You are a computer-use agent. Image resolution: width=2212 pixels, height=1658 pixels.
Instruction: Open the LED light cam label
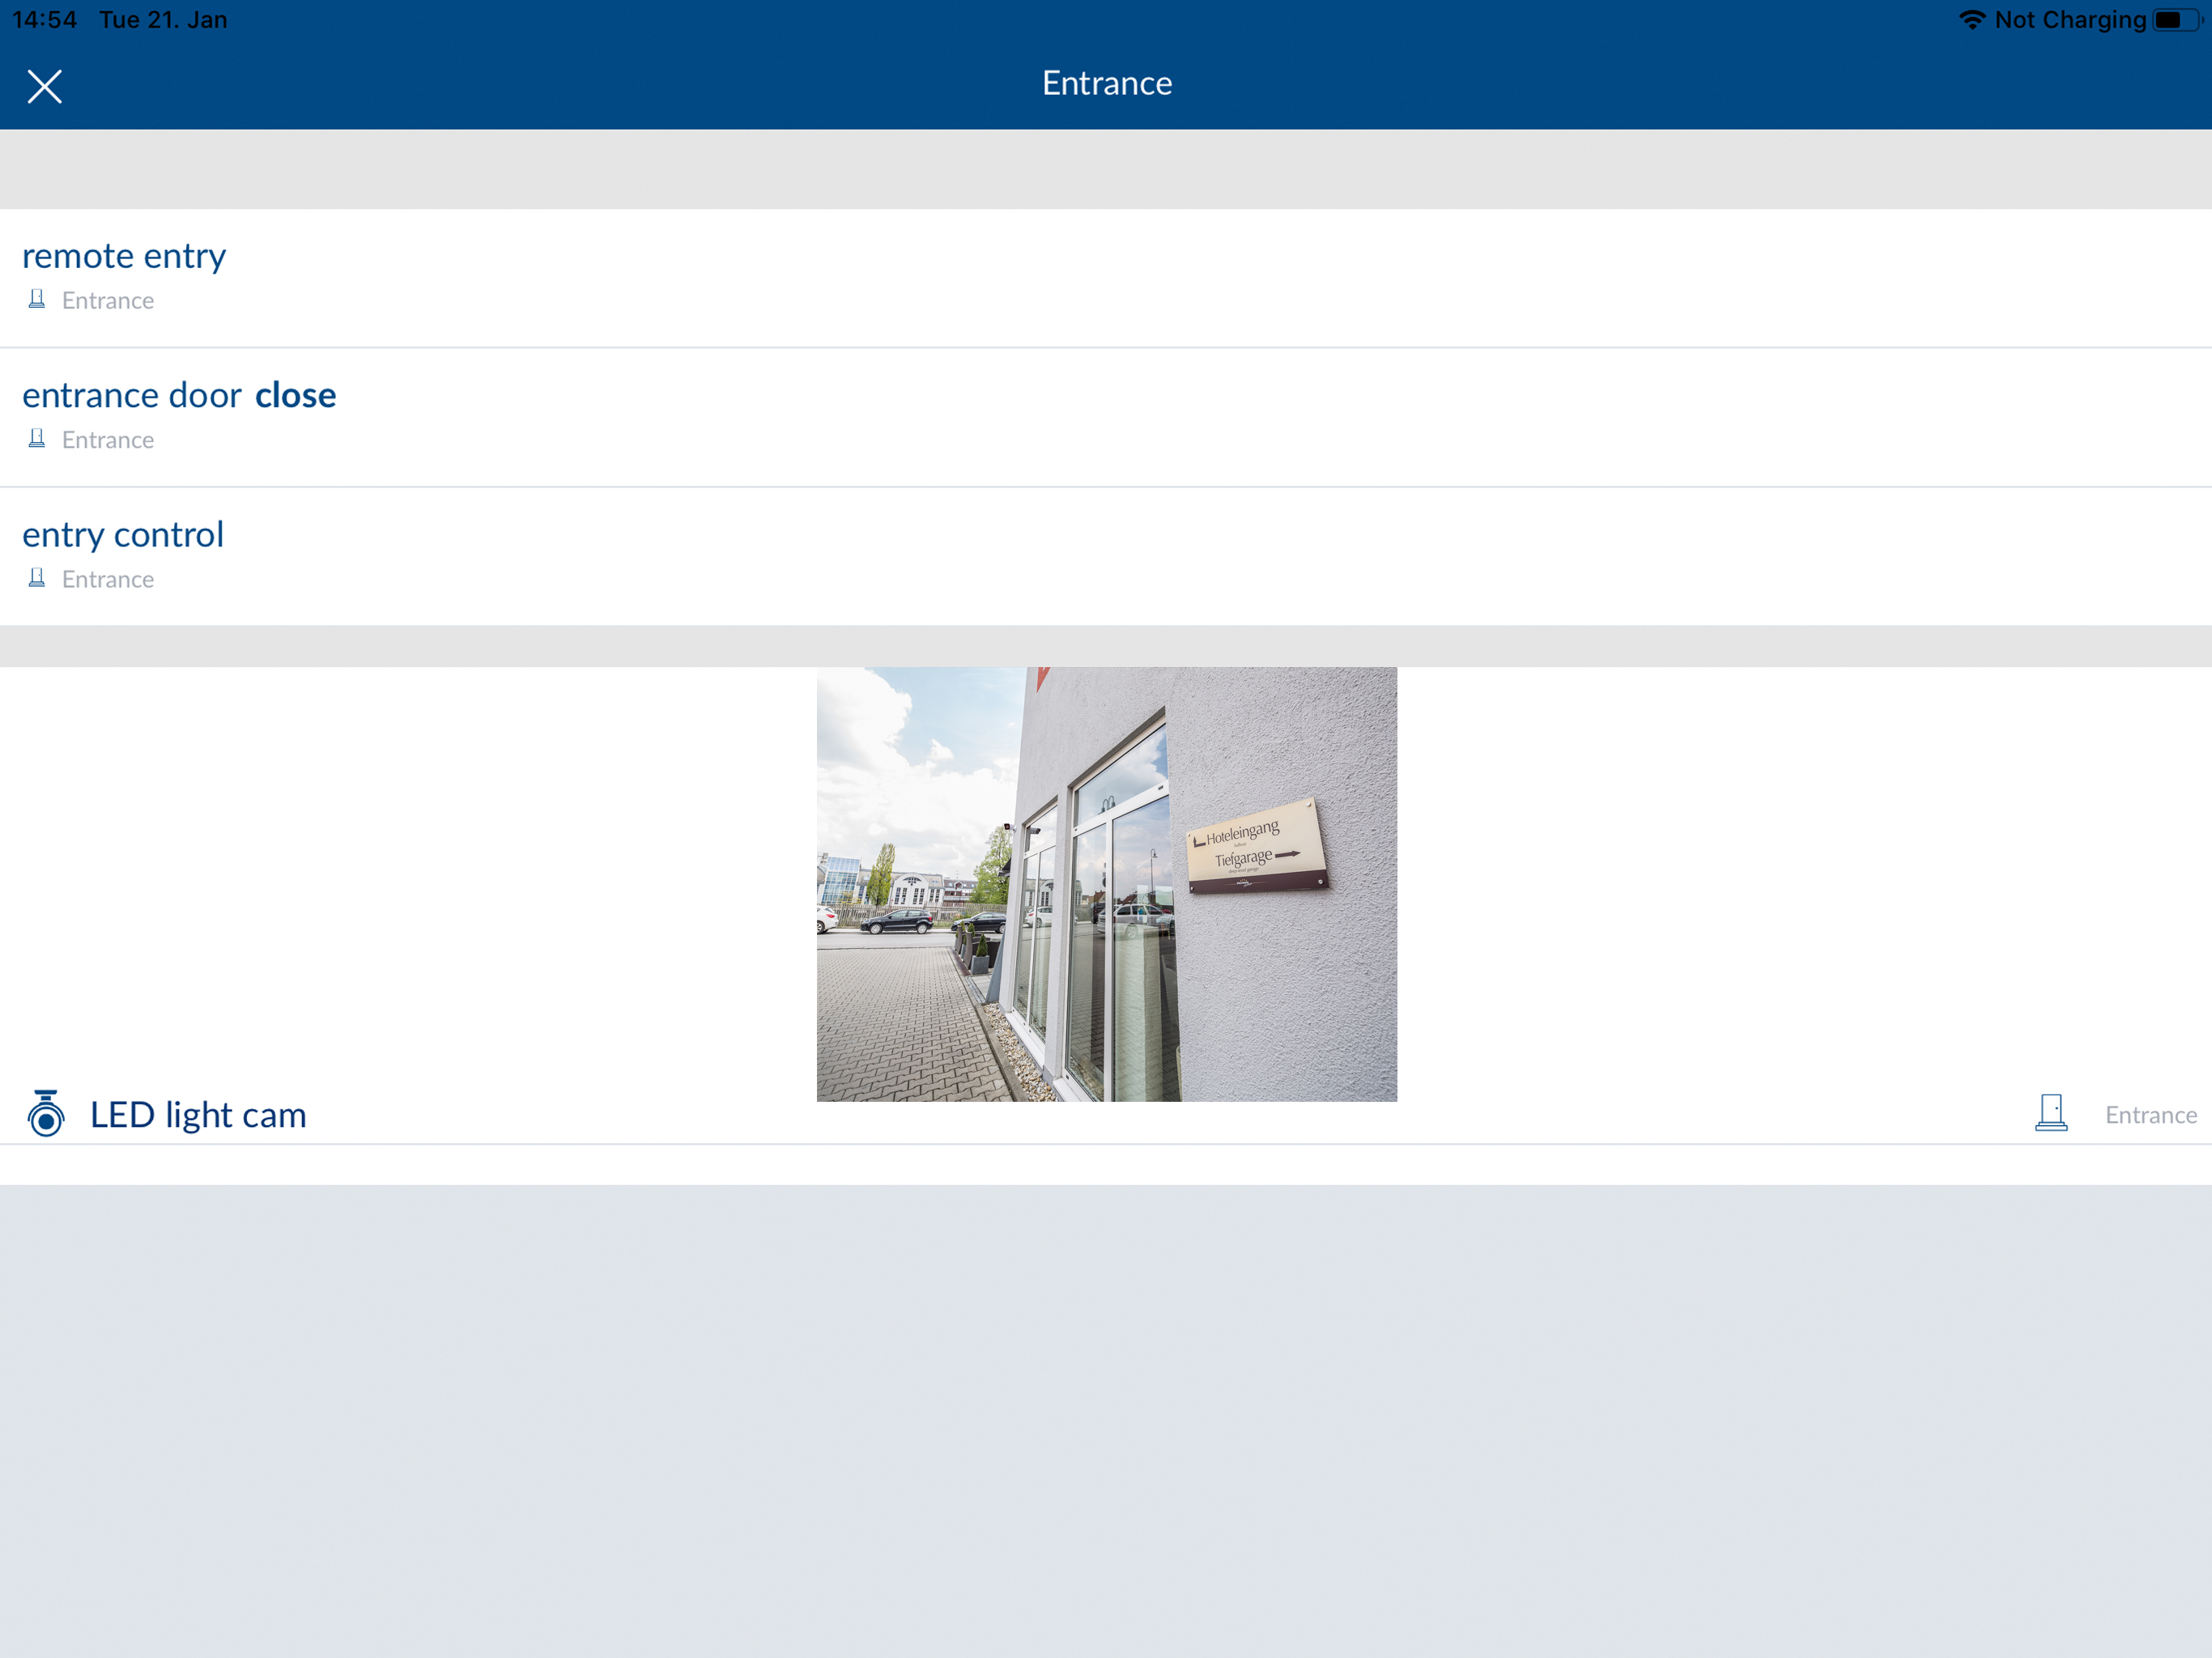click(198, 1115)
